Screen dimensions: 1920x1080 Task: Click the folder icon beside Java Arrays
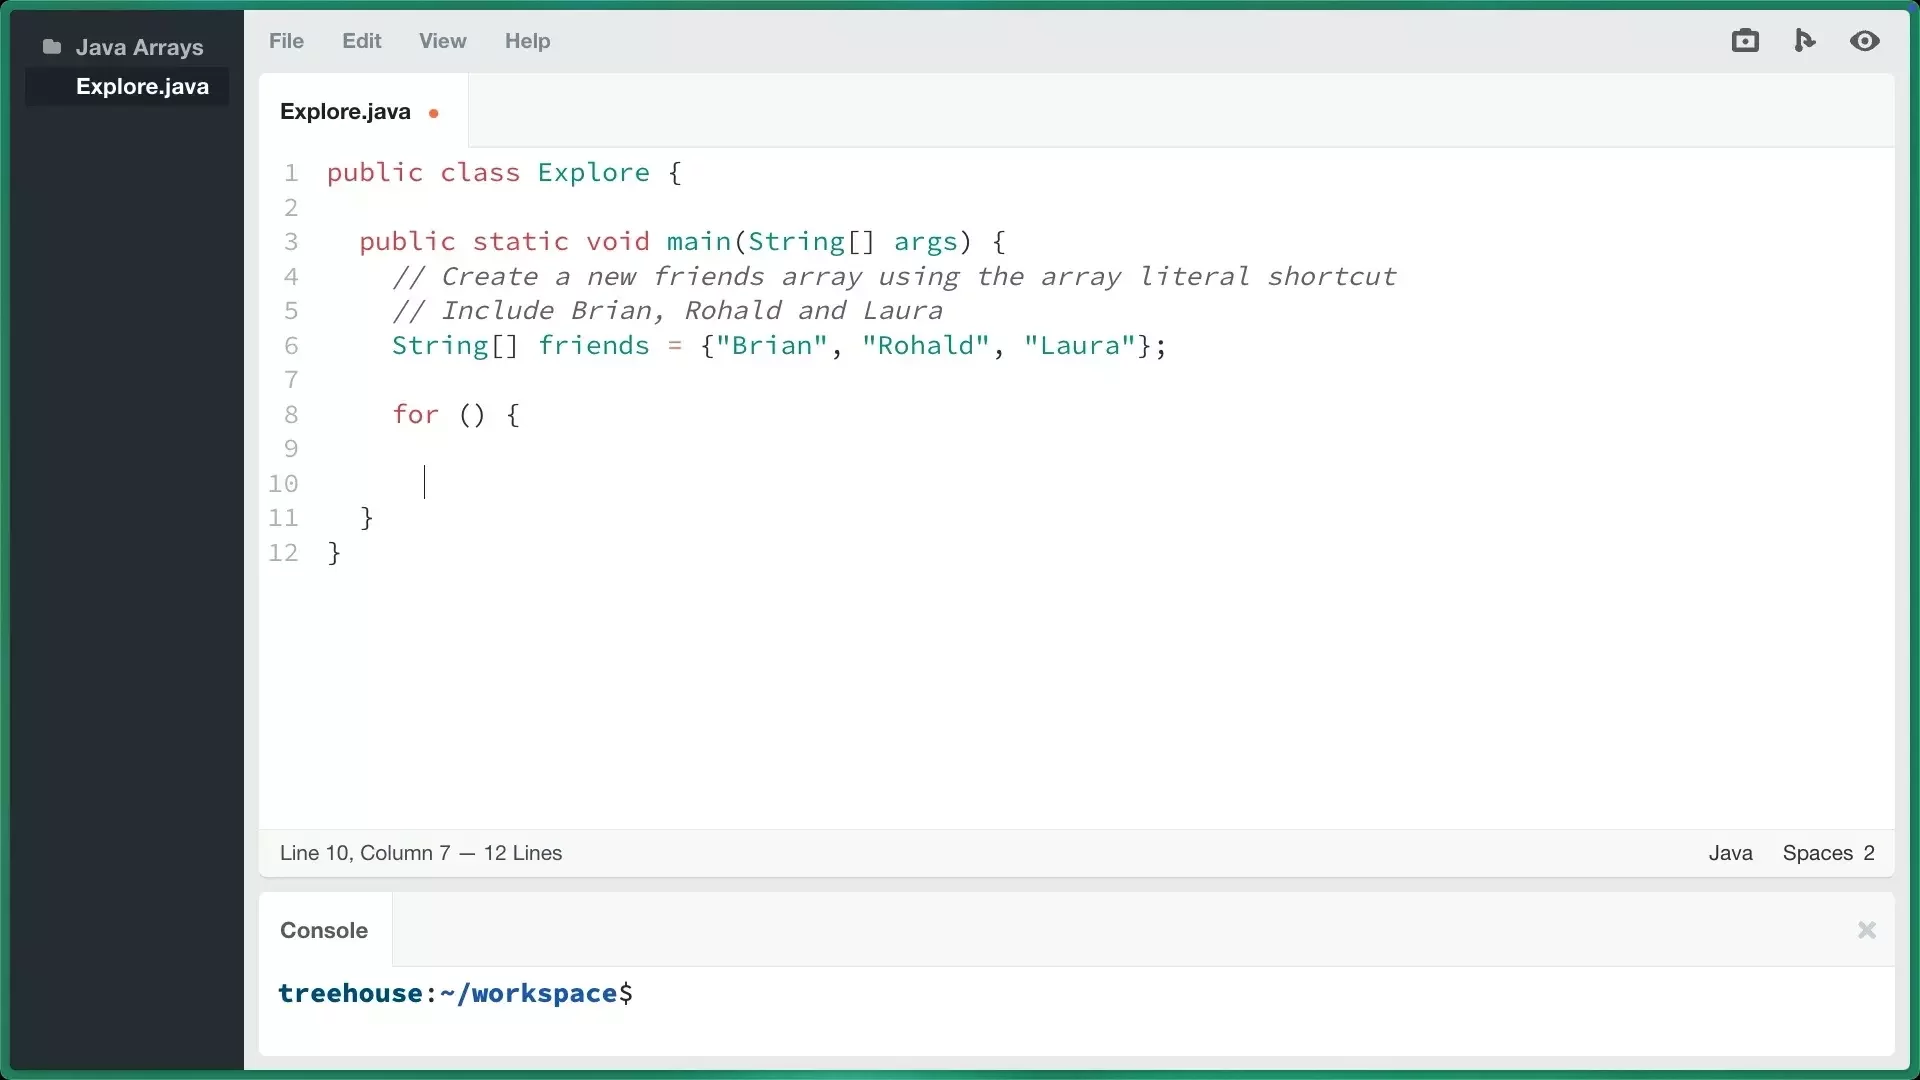tap(50, 46)
